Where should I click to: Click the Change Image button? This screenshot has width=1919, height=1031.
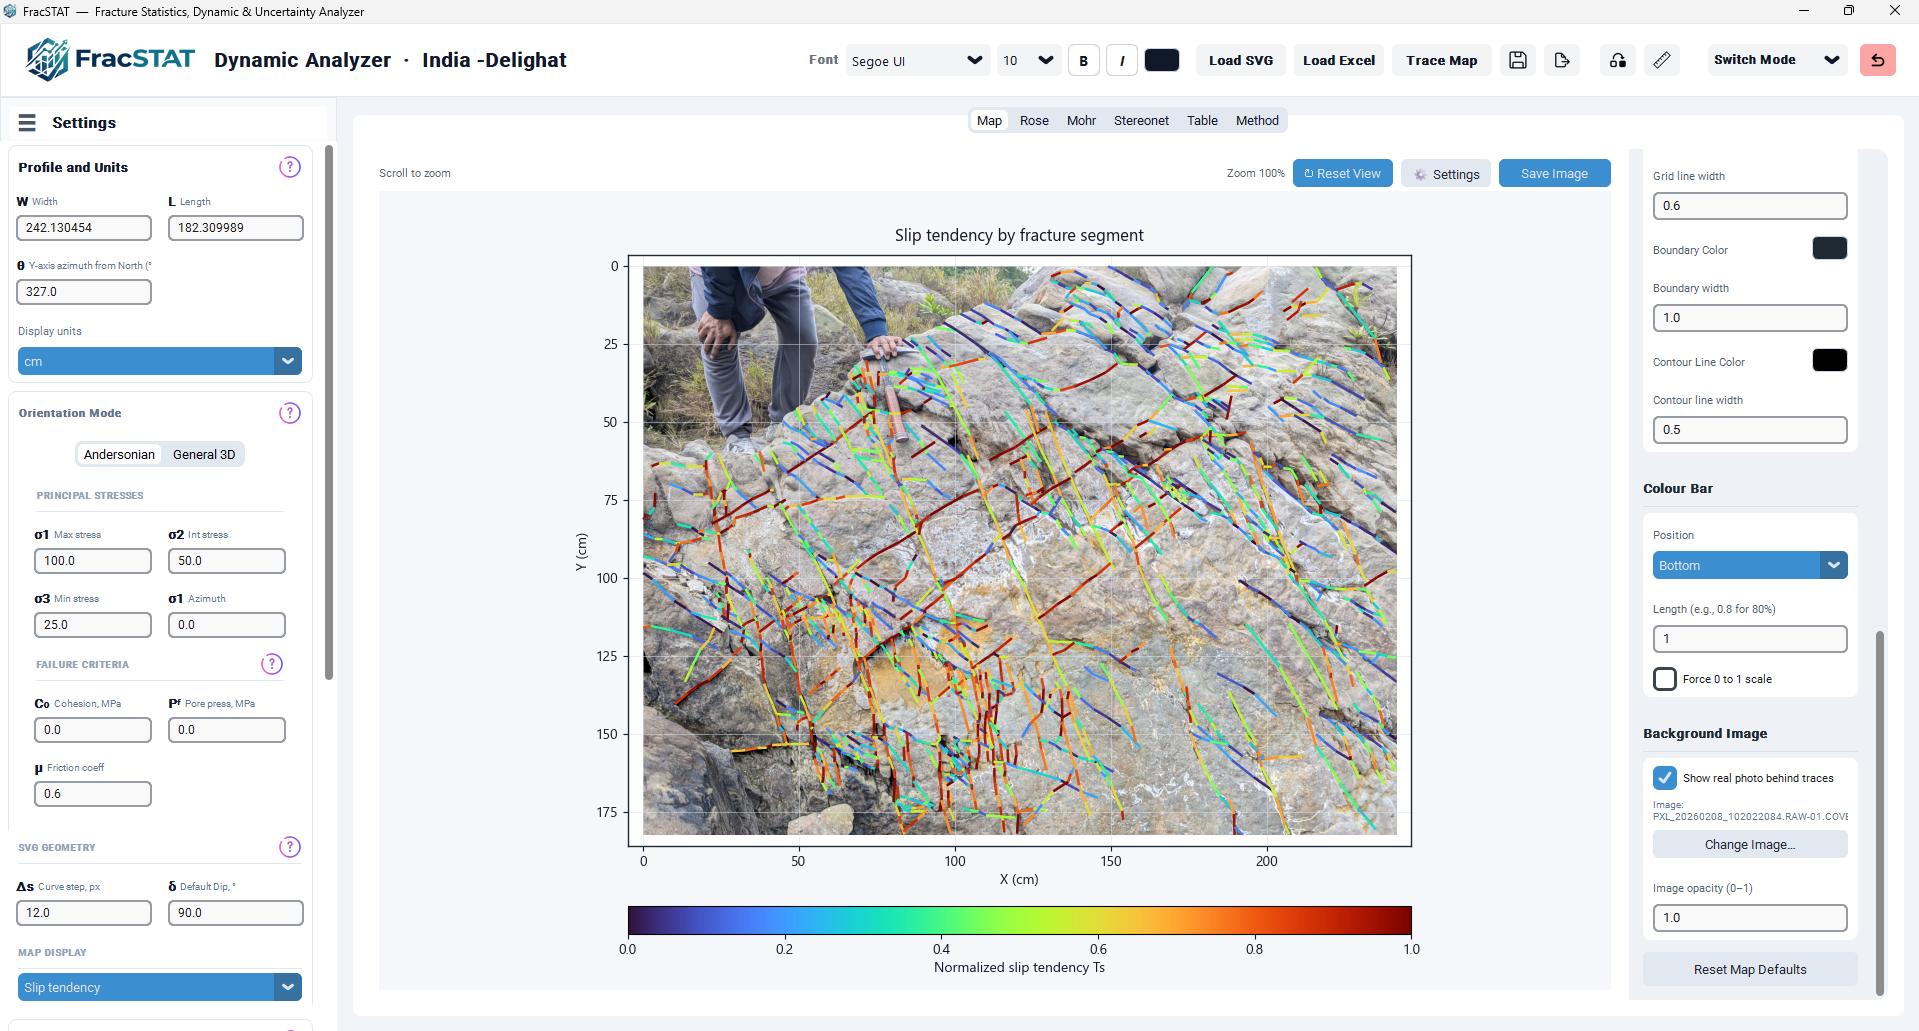pos(1750,844)
